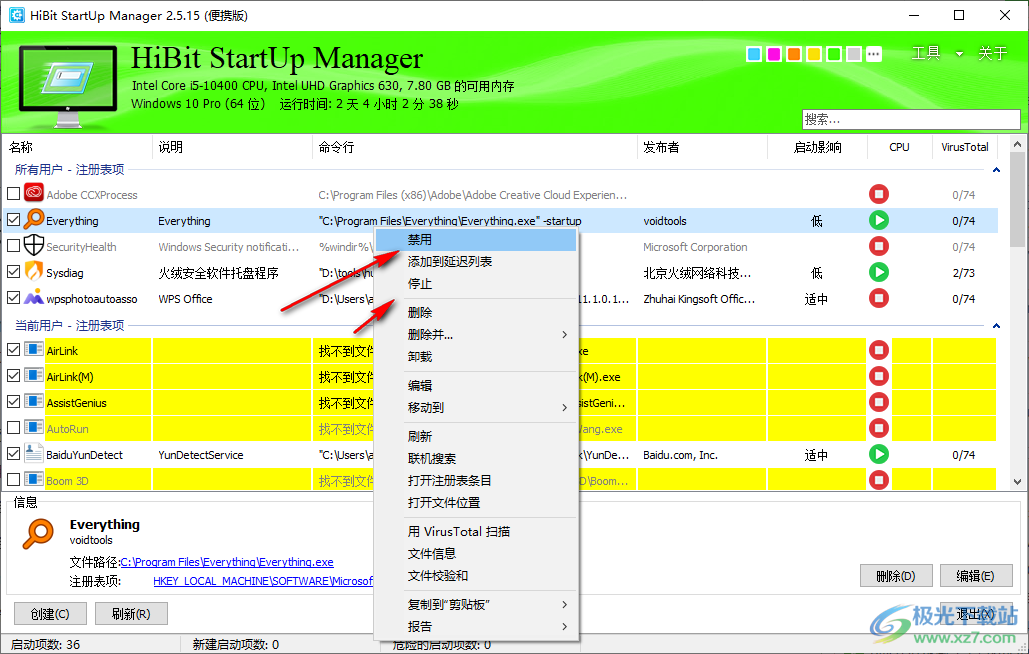Choose 禁用 from the context menu

(476, 240)
